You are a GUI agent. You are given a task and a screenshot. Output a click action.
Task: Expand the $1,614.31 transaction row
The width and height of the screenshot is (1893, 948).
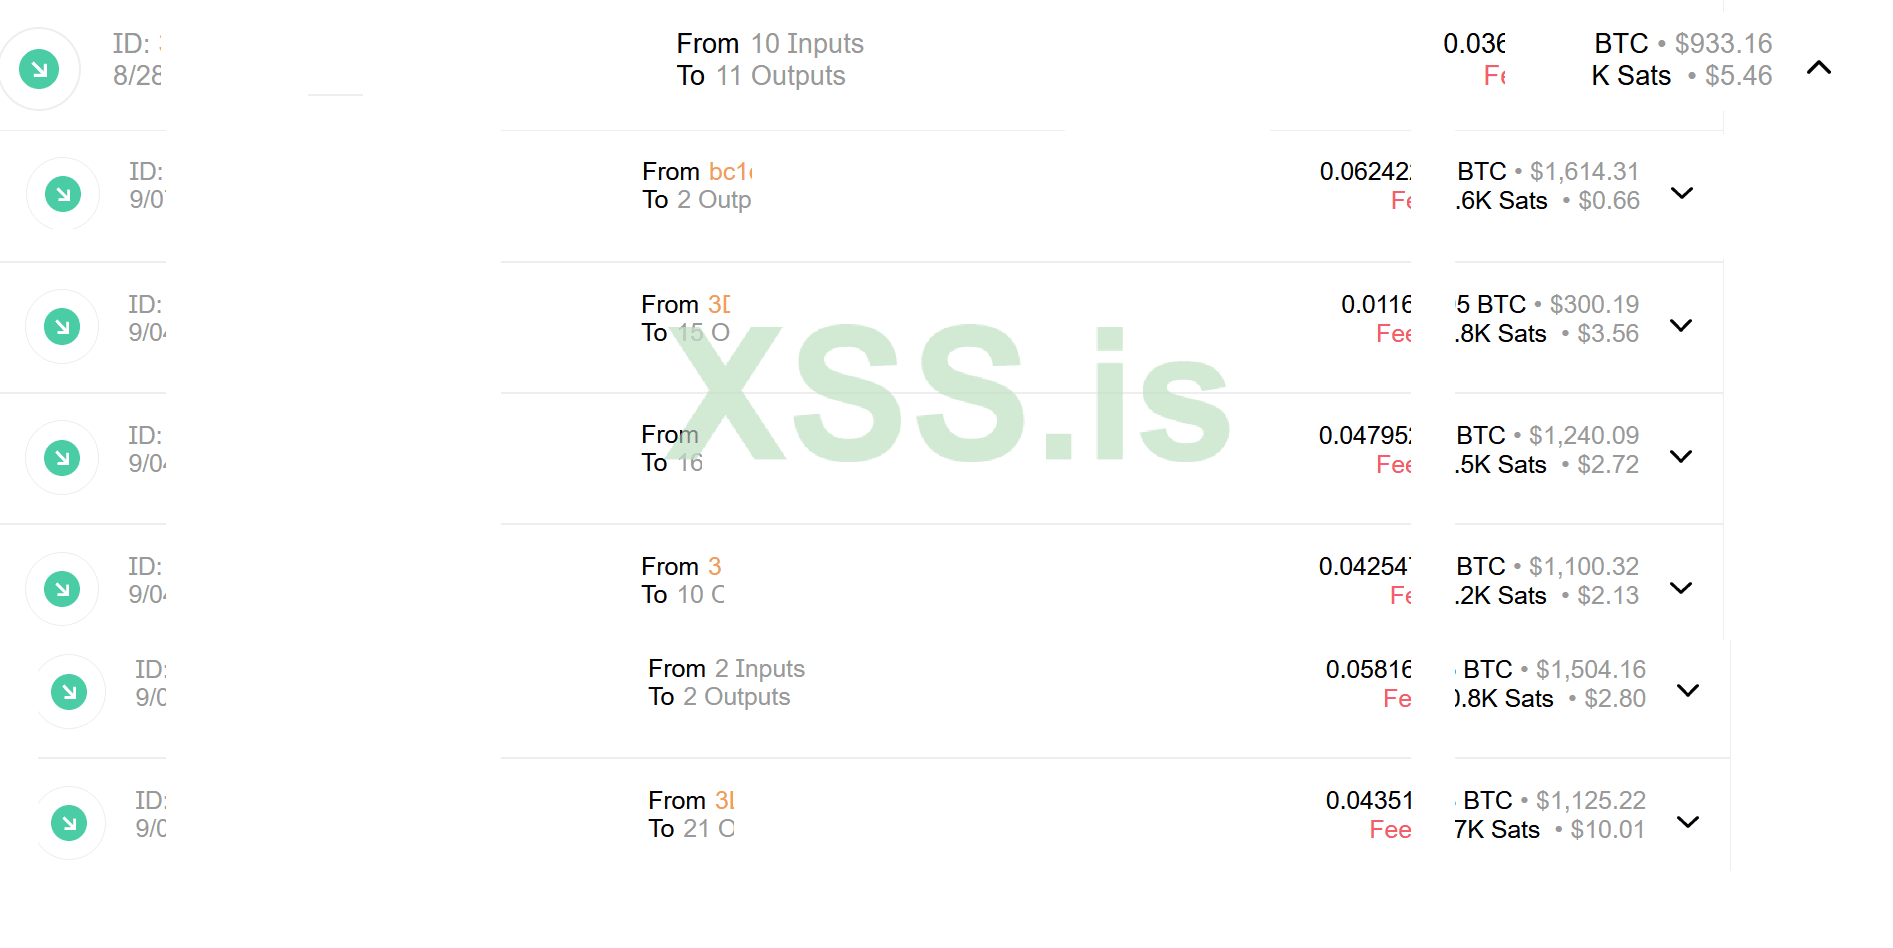pyautogui.click(x=1682, y=193)
